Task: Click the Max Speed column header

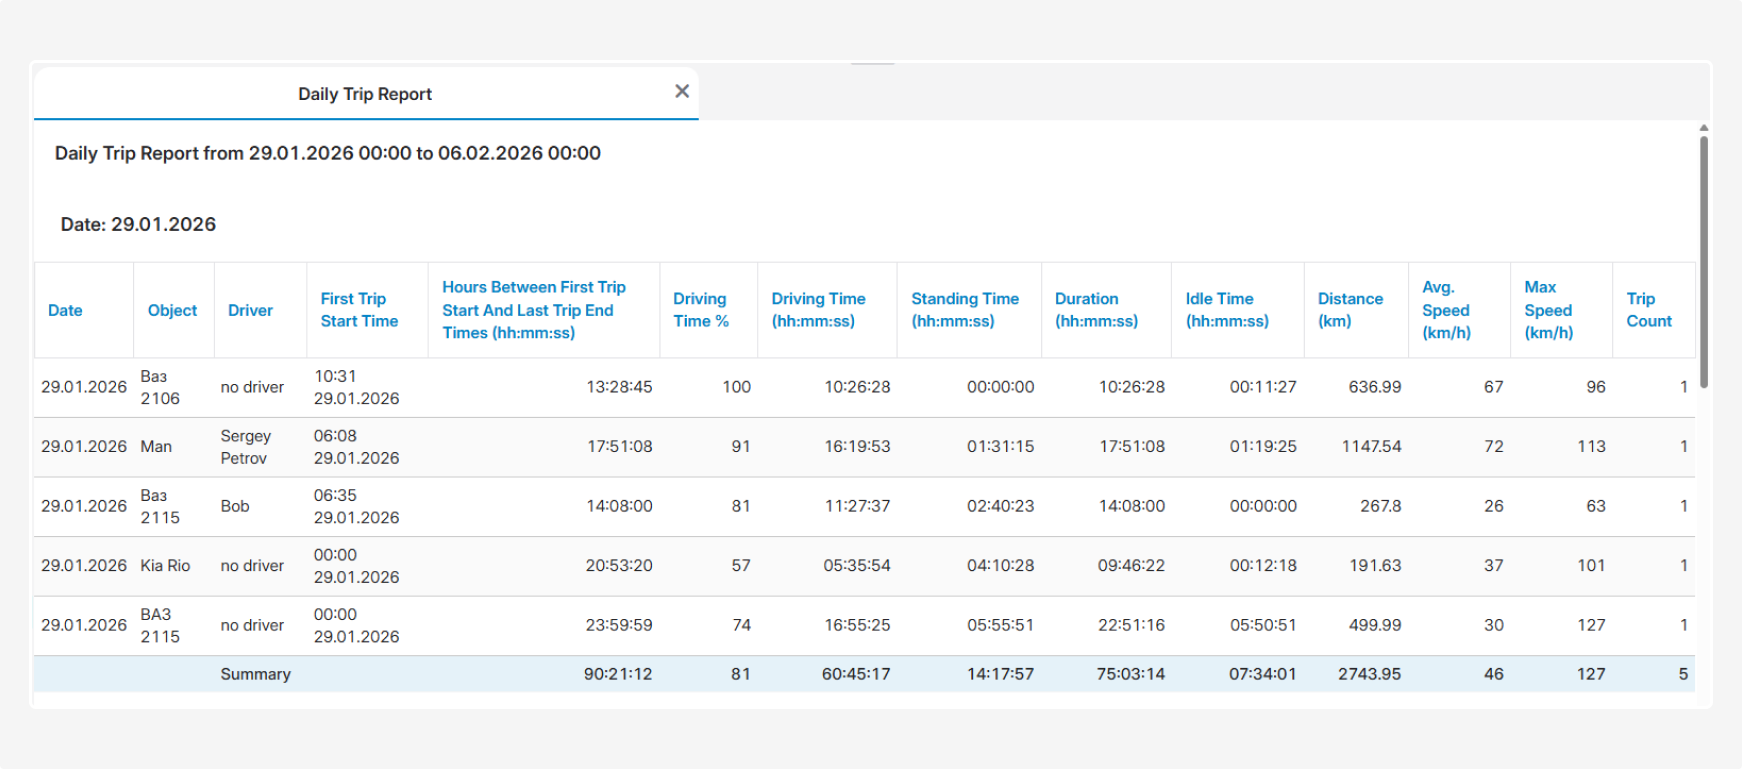Action: [1548, 310]
